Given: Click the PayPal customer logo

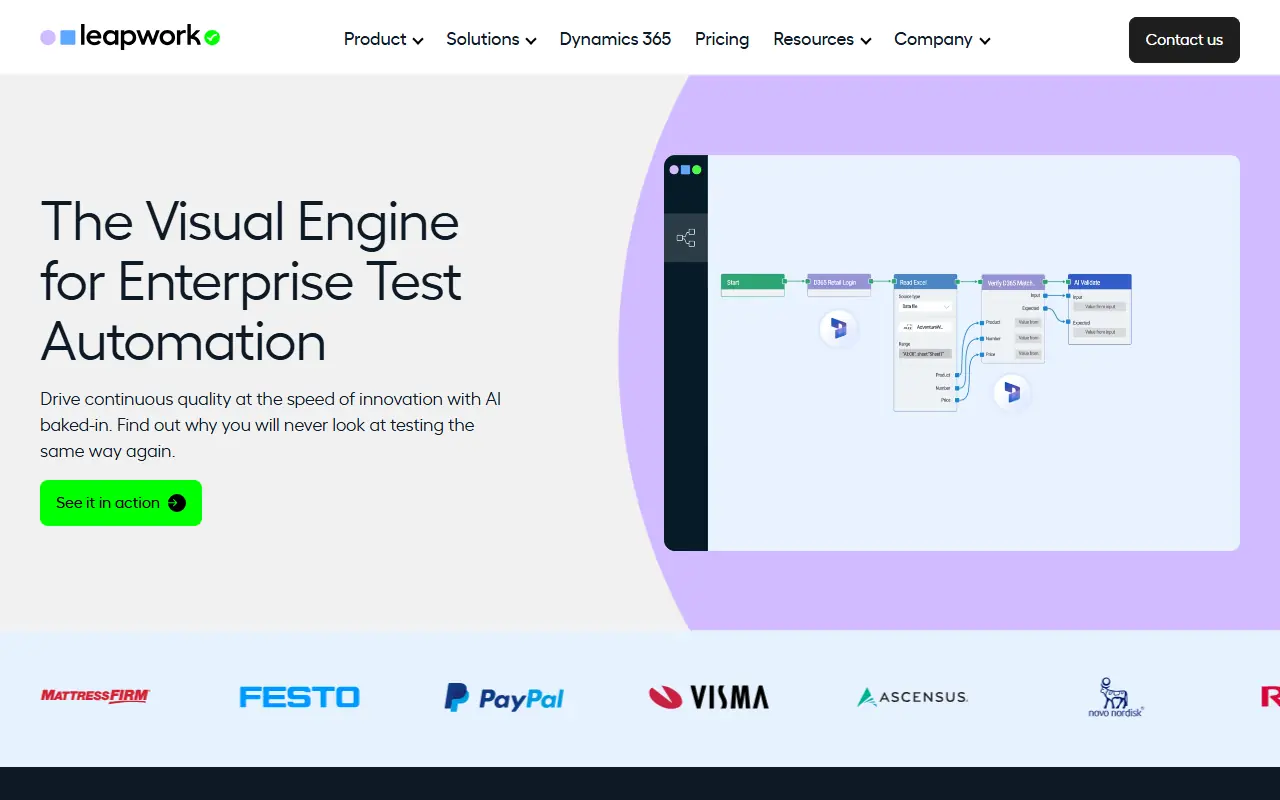Looking at the screenshot, I should coord(504,697).
